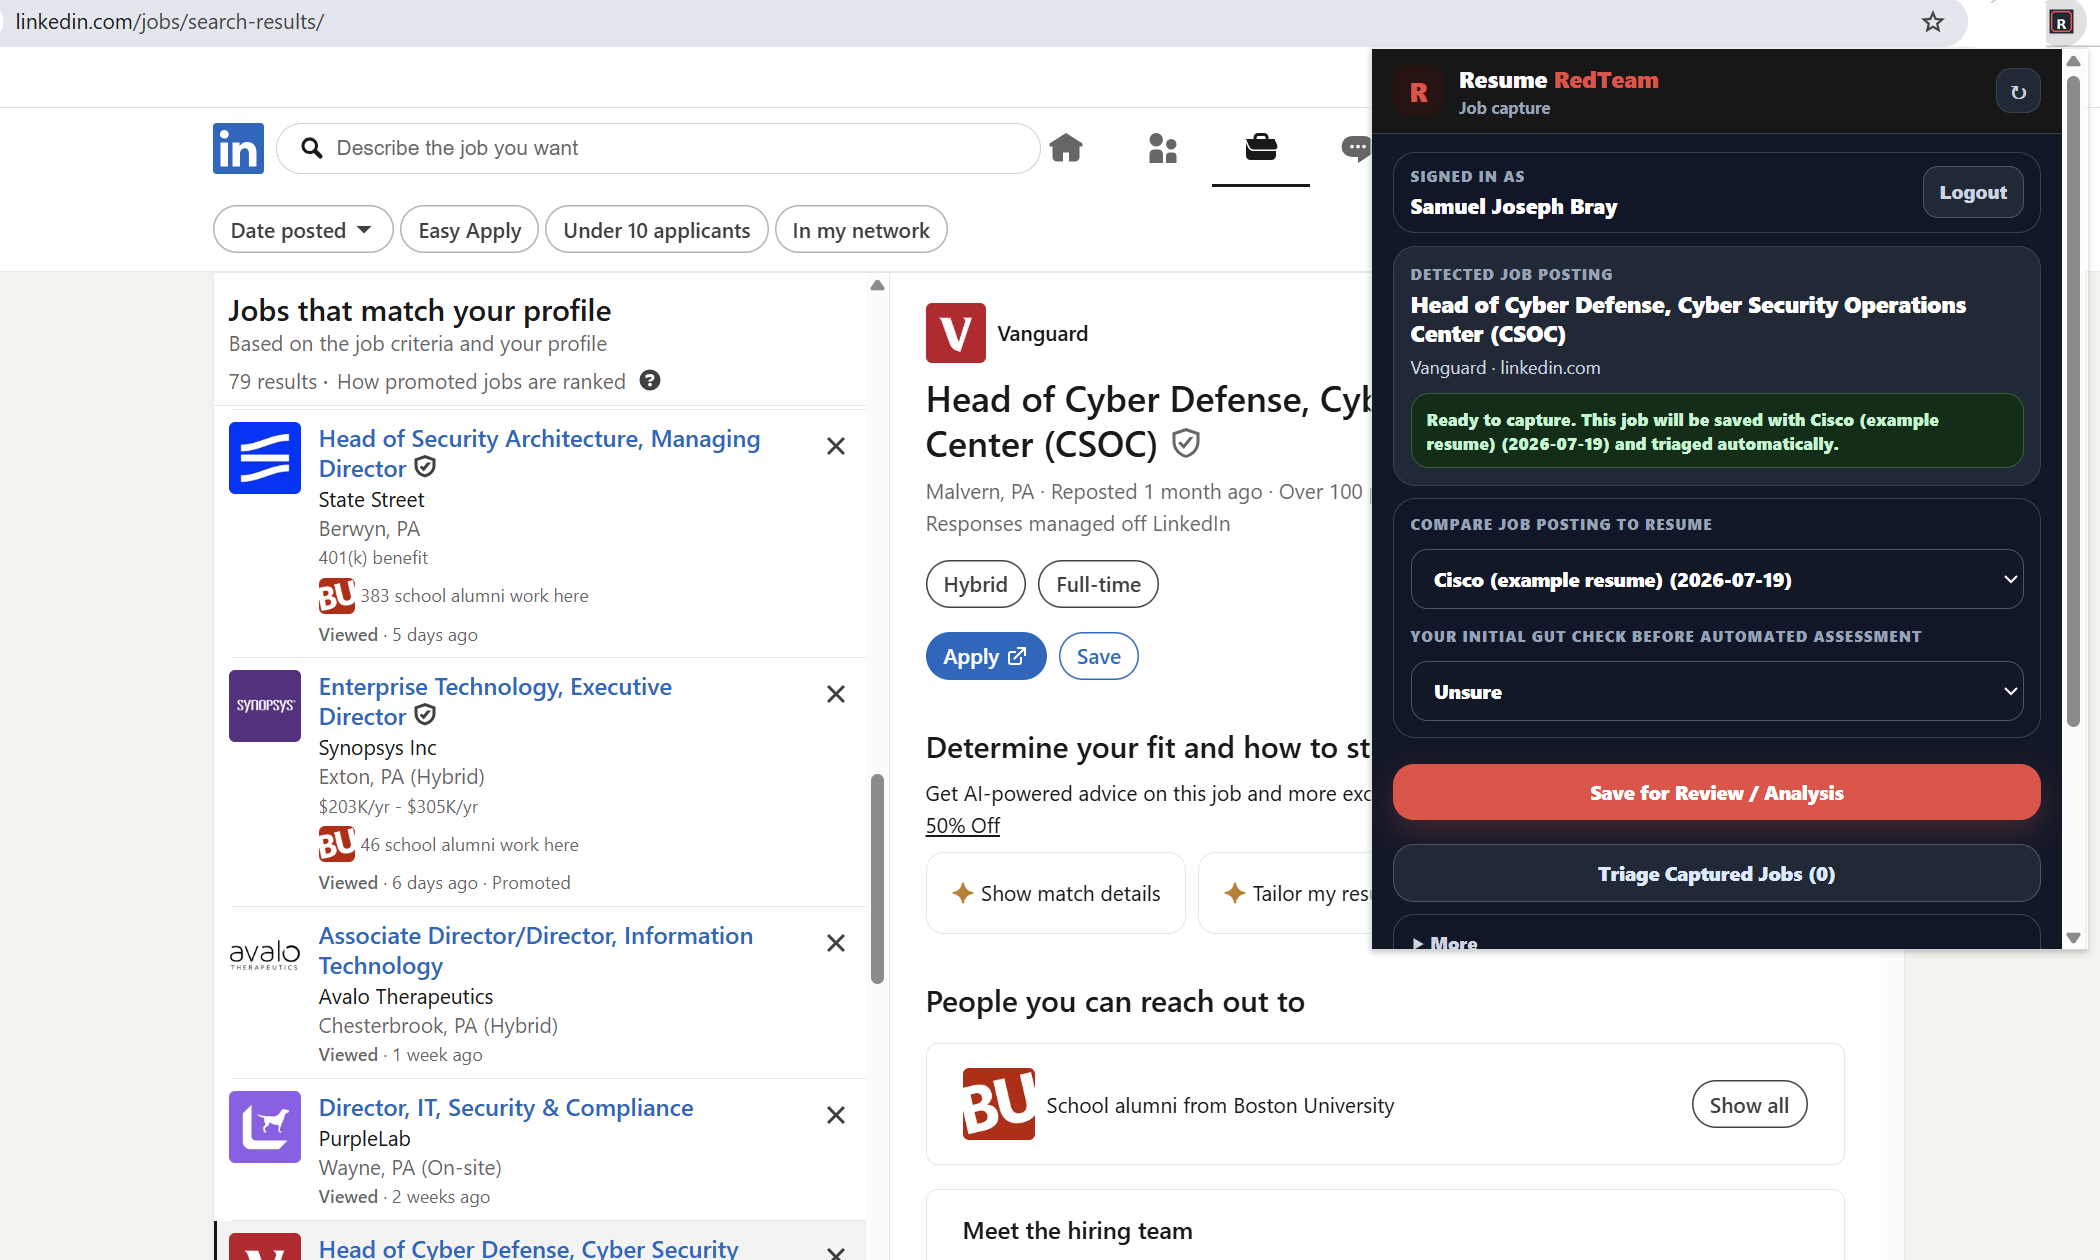This screenshot has height=1260, width=2100.
Task: Click the State Street company logo
Action: (265, 458)
